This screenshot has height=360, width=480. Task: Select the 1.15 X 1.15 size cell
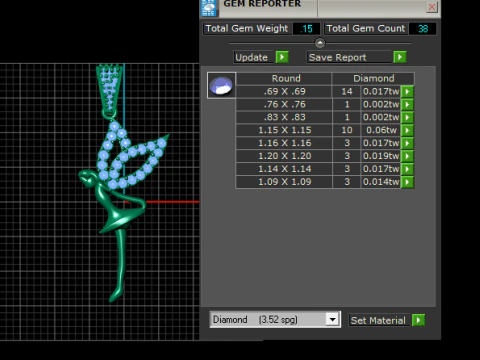(x=284, y=130)
